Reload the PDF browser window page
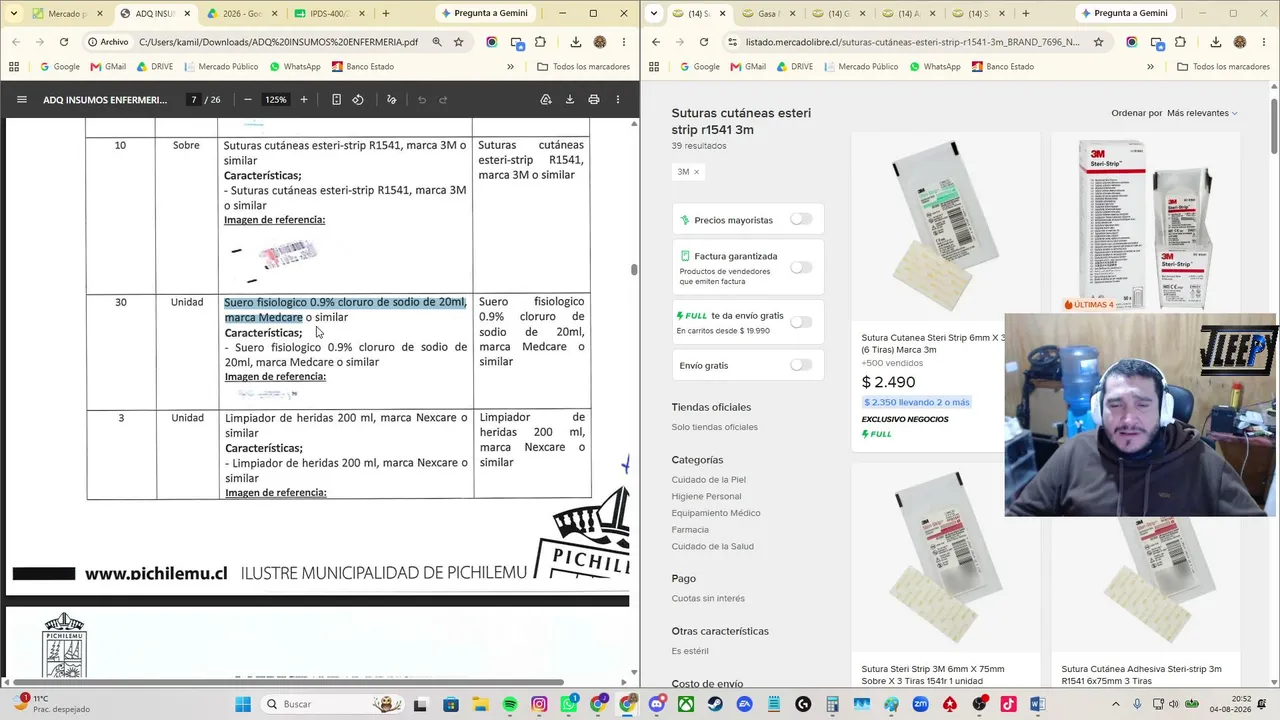This screenshot has height=720, width=1280. (x=64, y=42)
